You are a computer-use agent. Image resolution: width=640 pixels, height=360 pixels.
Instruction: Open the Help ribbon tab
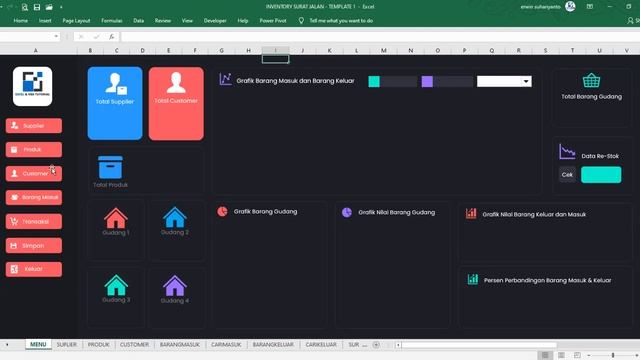point(243,20)
